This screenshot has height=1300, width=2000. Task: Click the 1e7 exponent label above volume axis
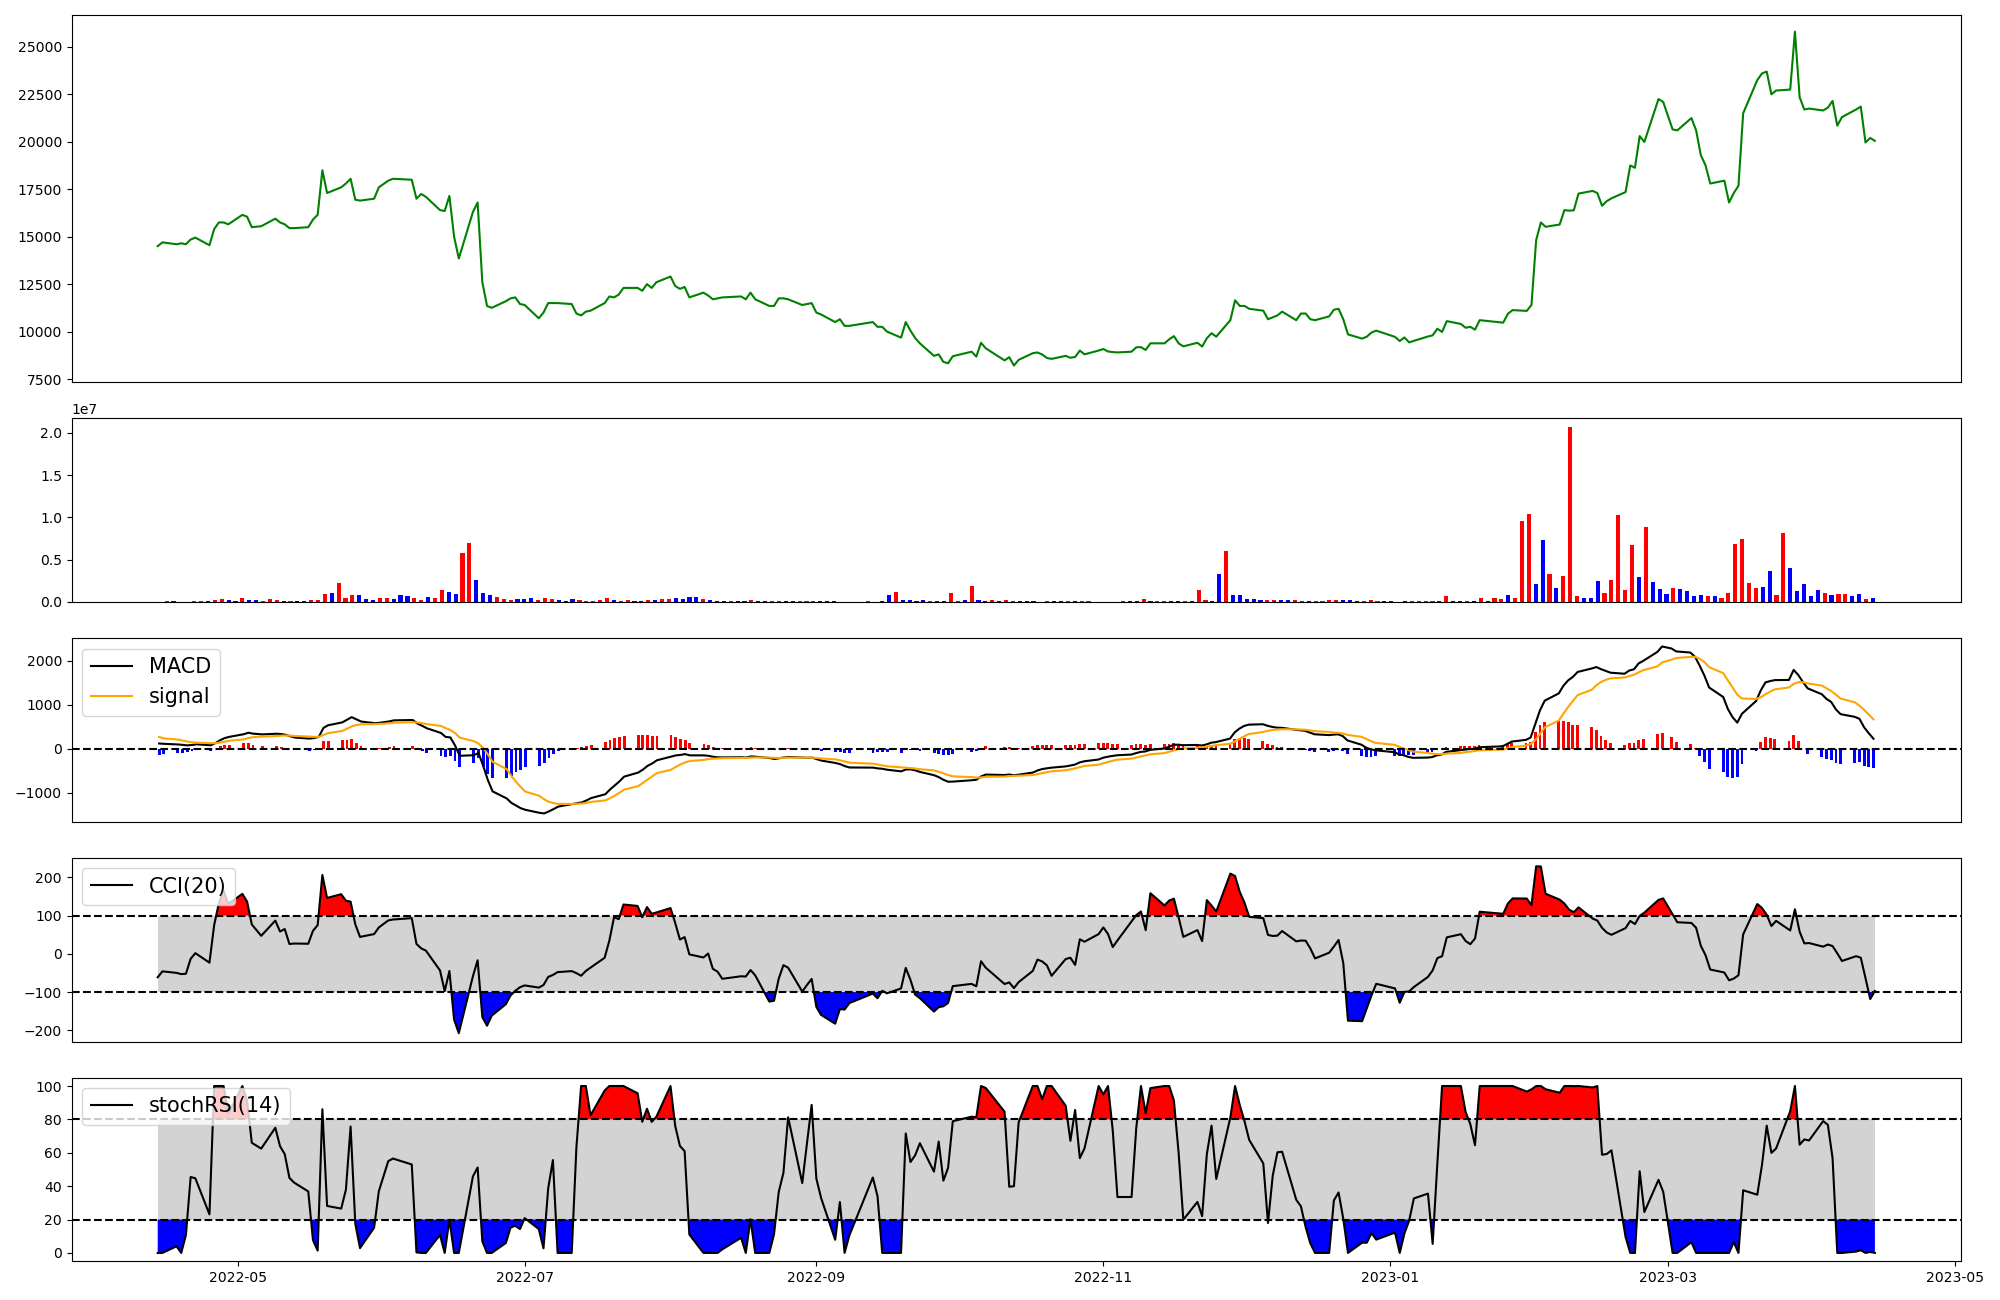[84, 409]
